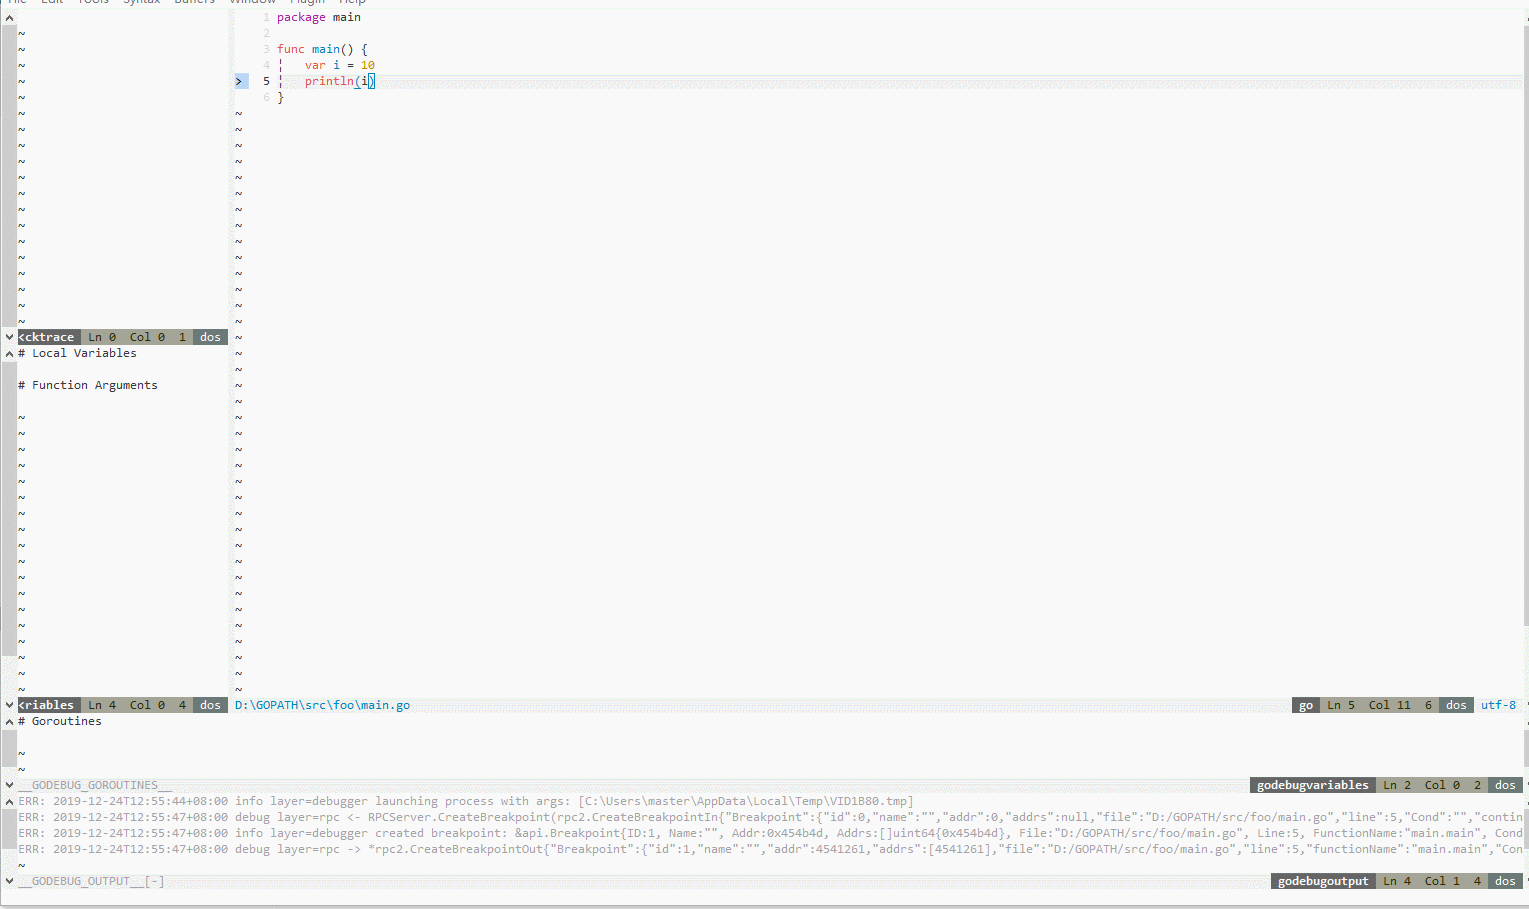Click 'Ln 2' in godebugvariables status line
This screenshot has width=1529, height=909.
[1397, 785]
